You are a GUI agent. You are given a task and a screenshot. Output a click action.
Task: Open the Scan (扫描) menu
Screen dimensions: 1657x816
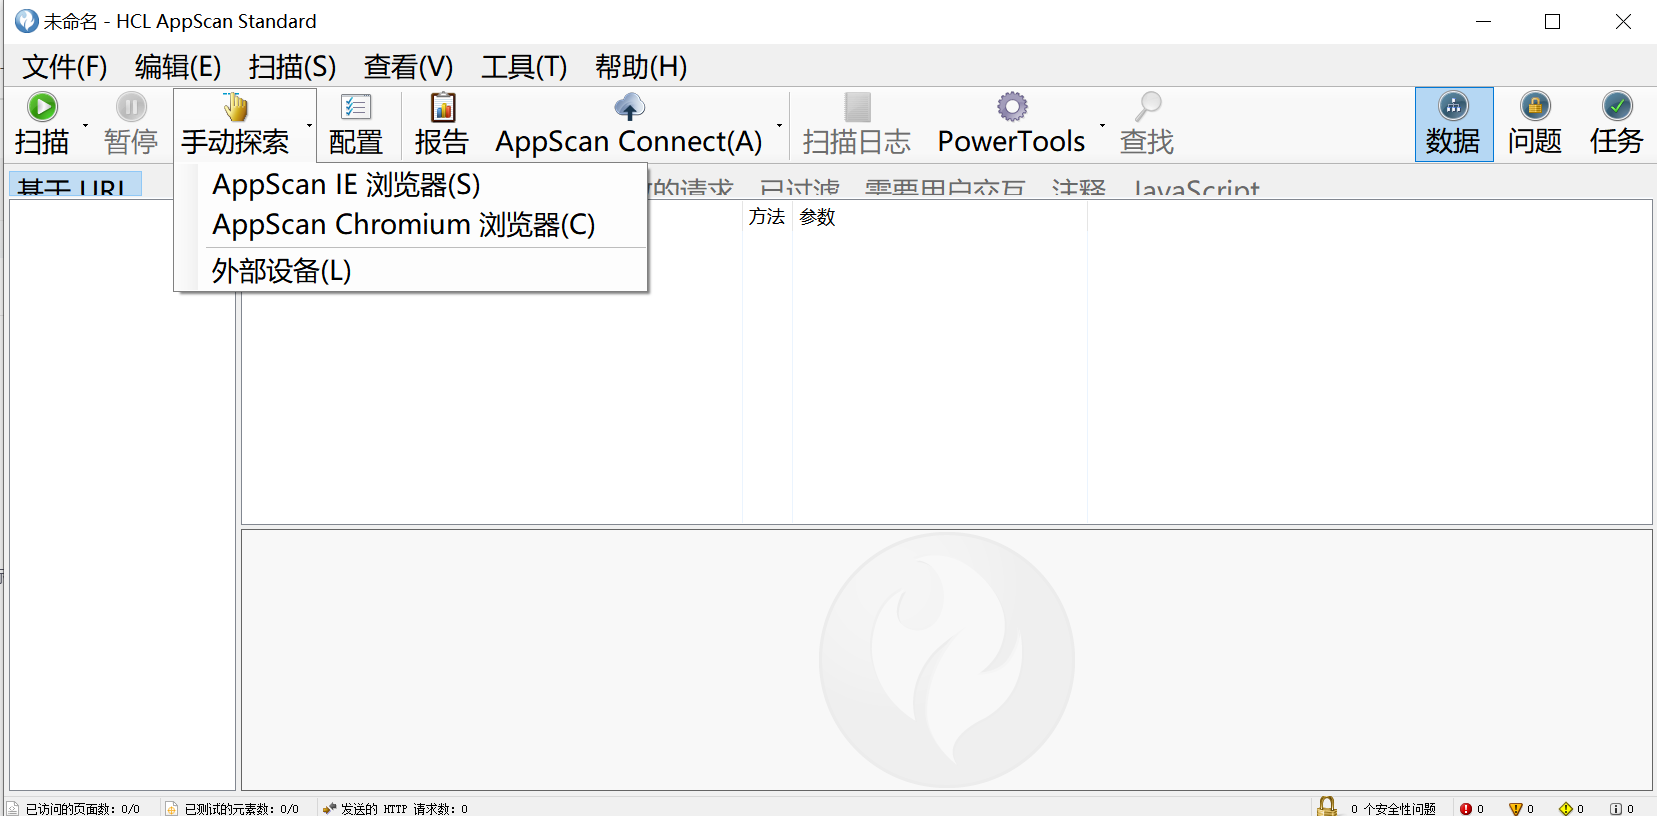click(x=292, y=67)
